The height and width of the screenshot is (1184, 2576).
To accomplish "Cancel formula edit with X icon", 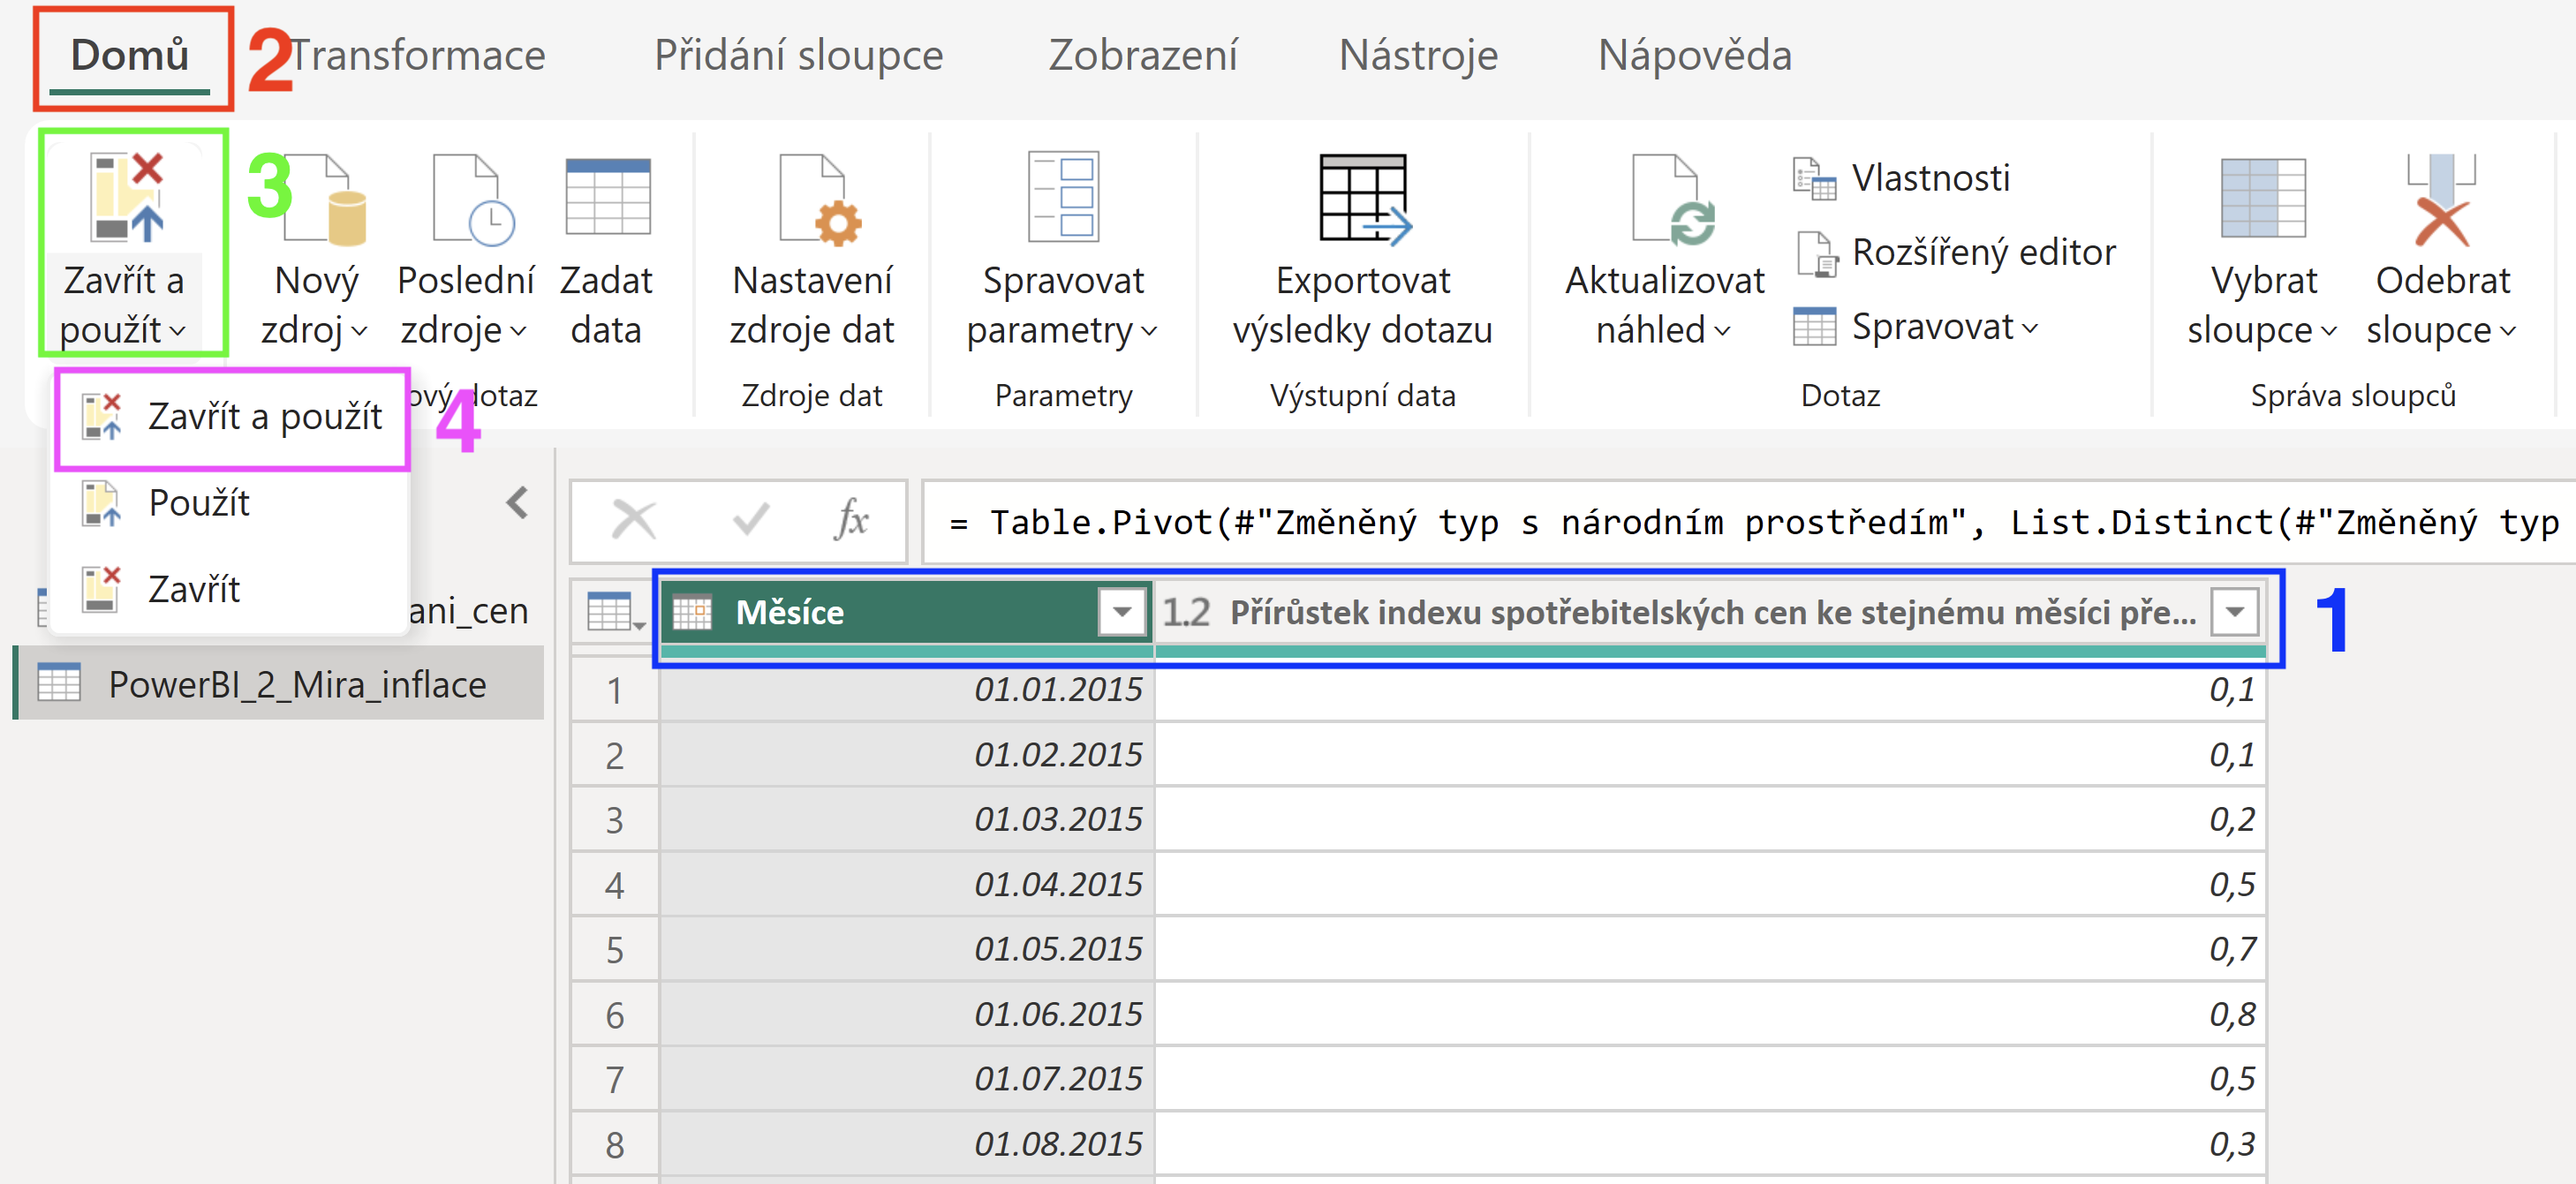I will (x=634, y=520).
